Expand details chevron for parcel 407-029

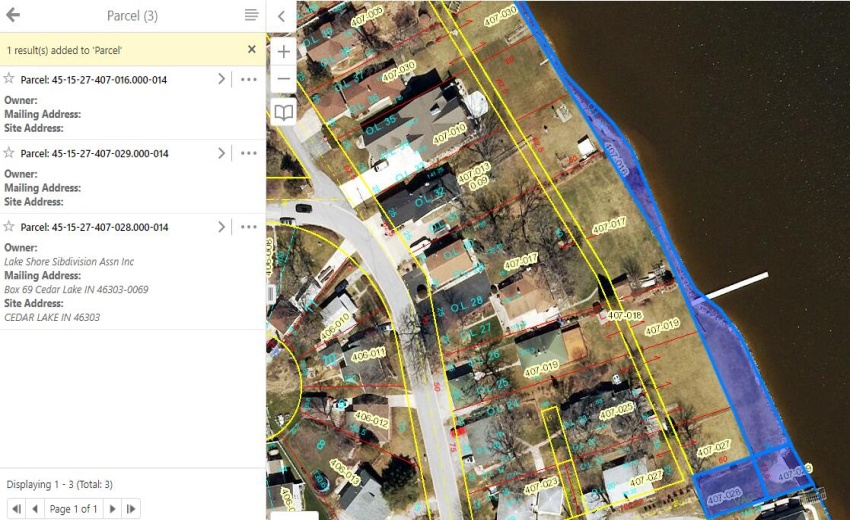point(221,153)
